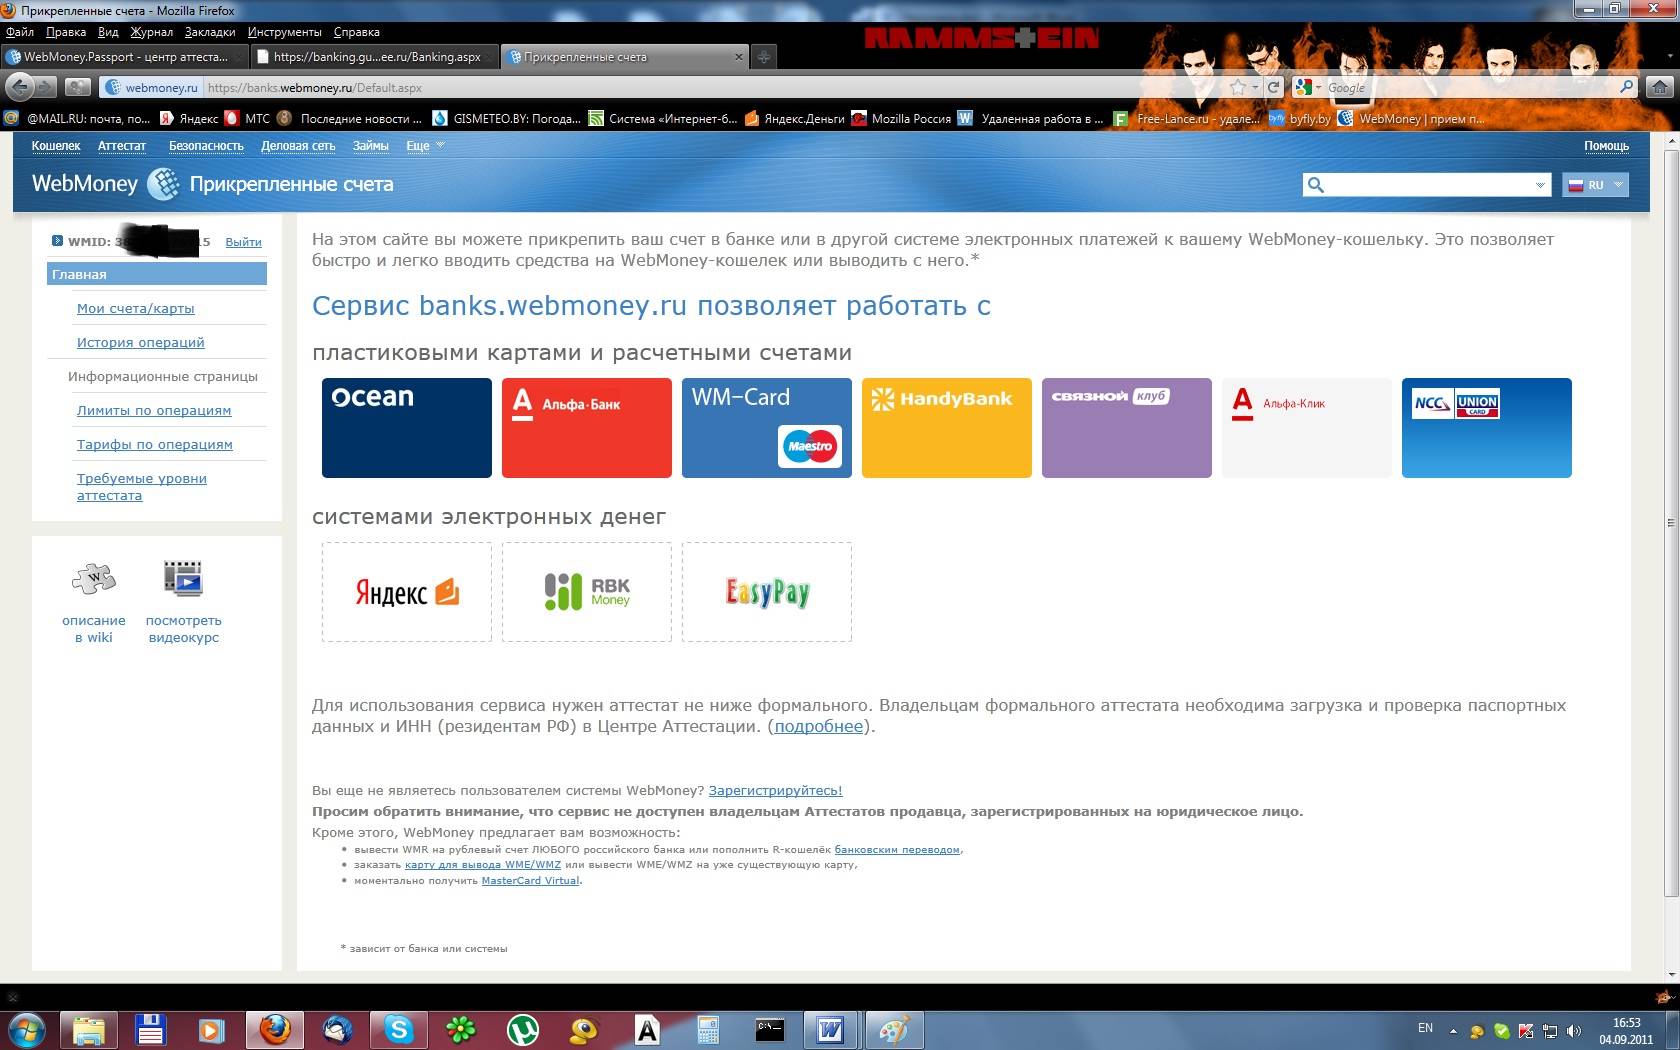Open uTorrent from the taskbar
The width and height of the screenshot is (1680, 1050).
pos(523,1029)
